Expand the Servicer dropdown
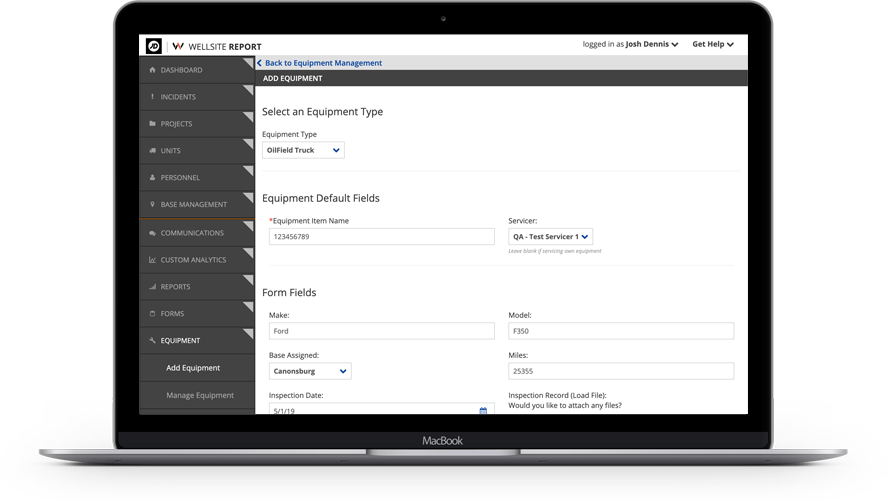The height and width of the screenshot is (504, 889). pos(550,237)
